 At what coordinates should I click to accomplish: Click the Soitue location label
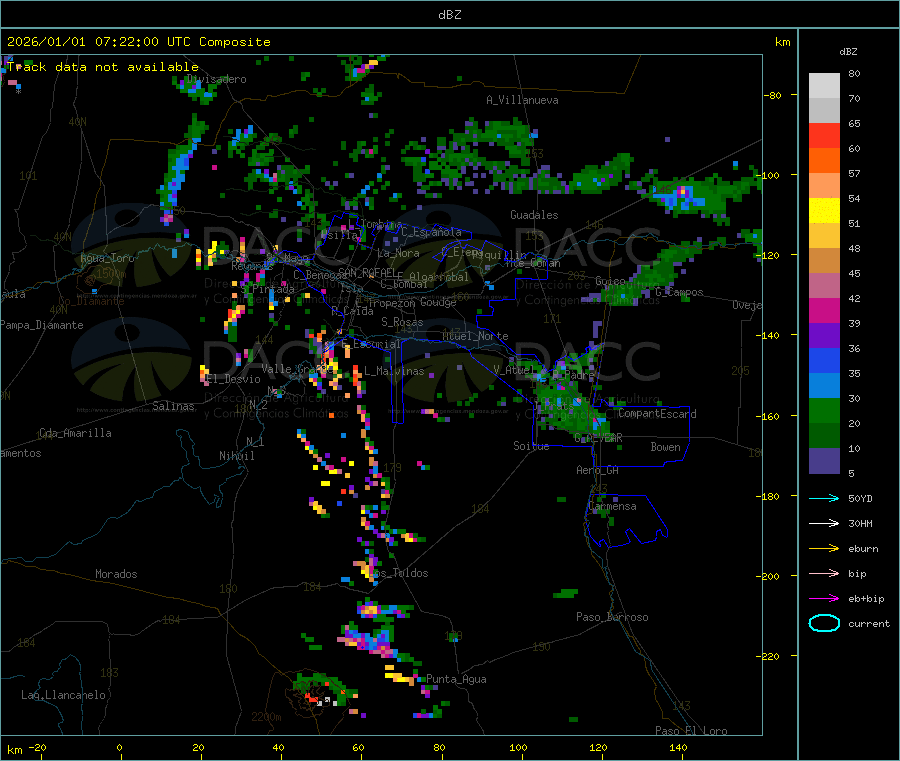coord(531,446)
